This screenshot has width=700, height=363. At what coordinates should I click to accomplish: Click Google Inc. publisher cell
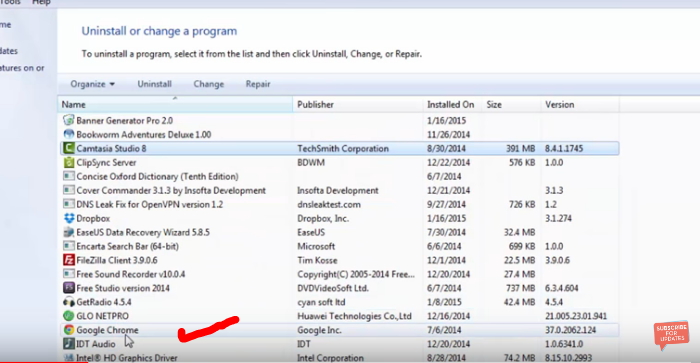[x=319, y=330]
